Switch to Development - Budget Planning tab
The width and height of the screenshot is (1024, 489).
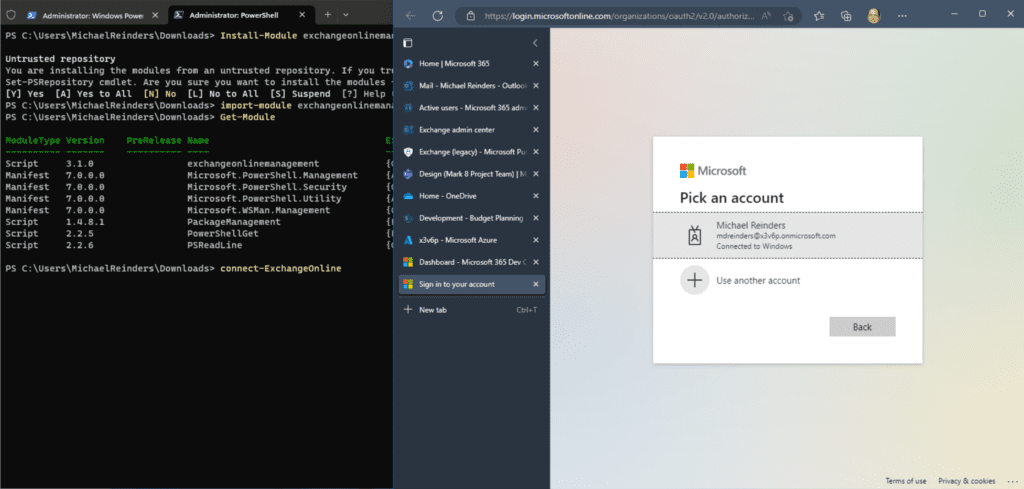(472, 218)
